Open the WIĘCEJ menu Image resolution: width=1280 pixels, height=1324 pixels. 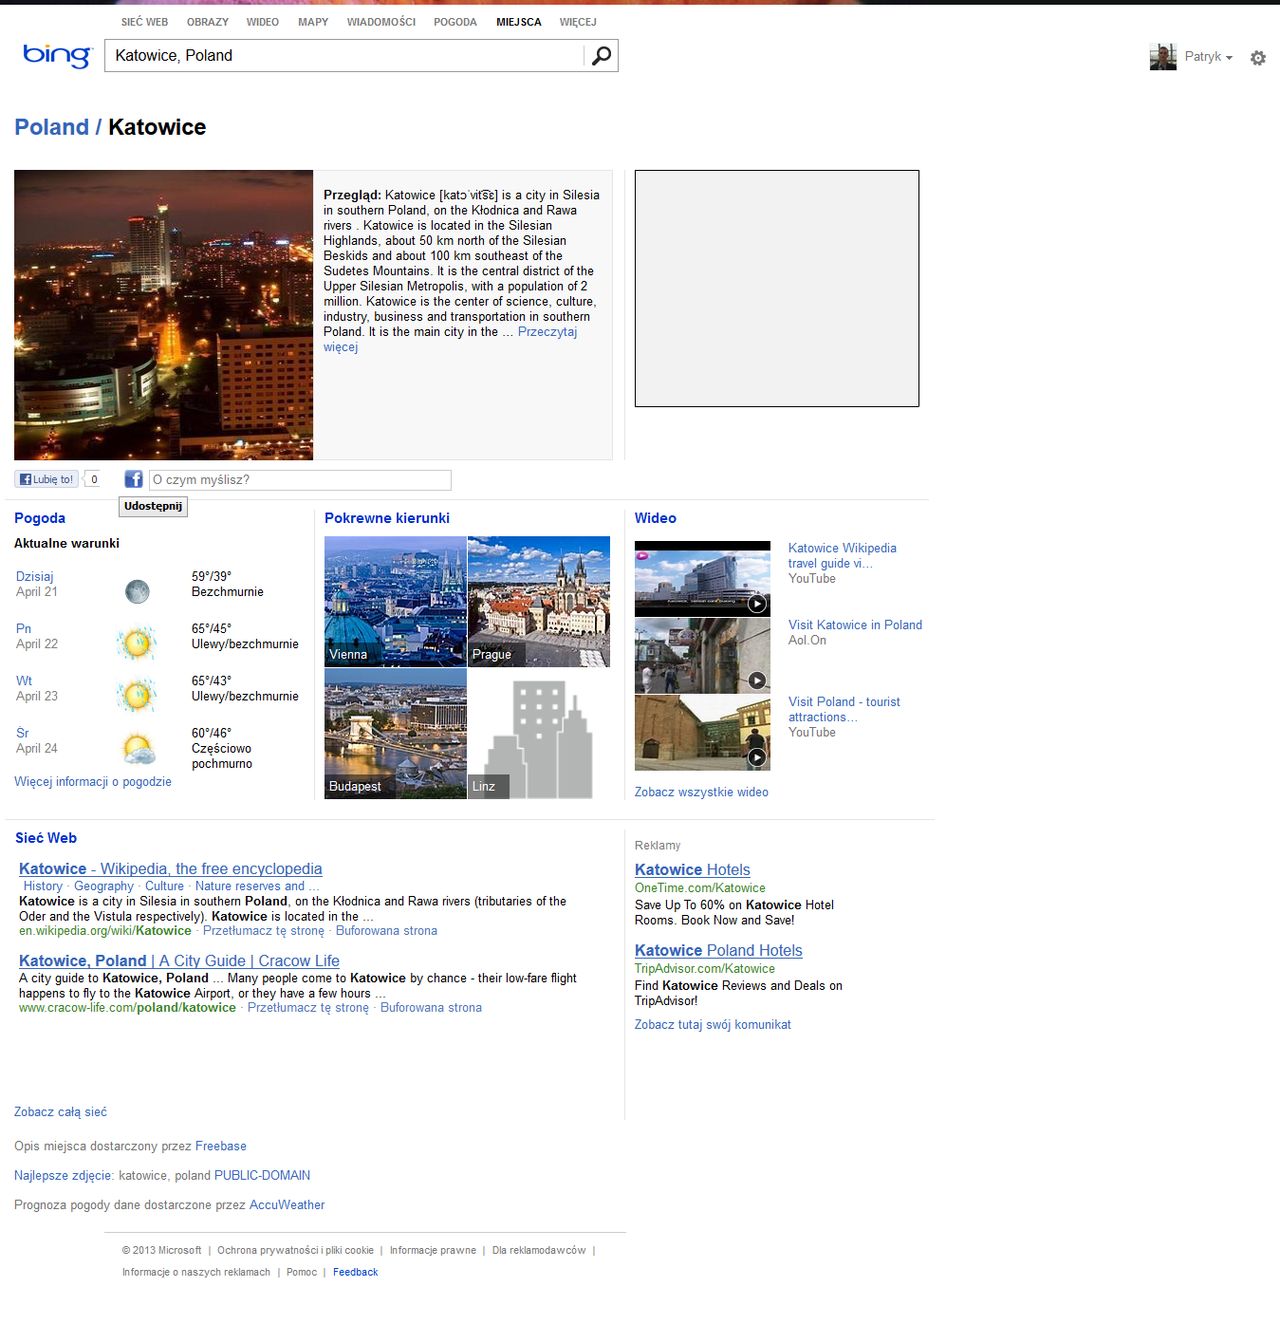[x=578, y=22]
